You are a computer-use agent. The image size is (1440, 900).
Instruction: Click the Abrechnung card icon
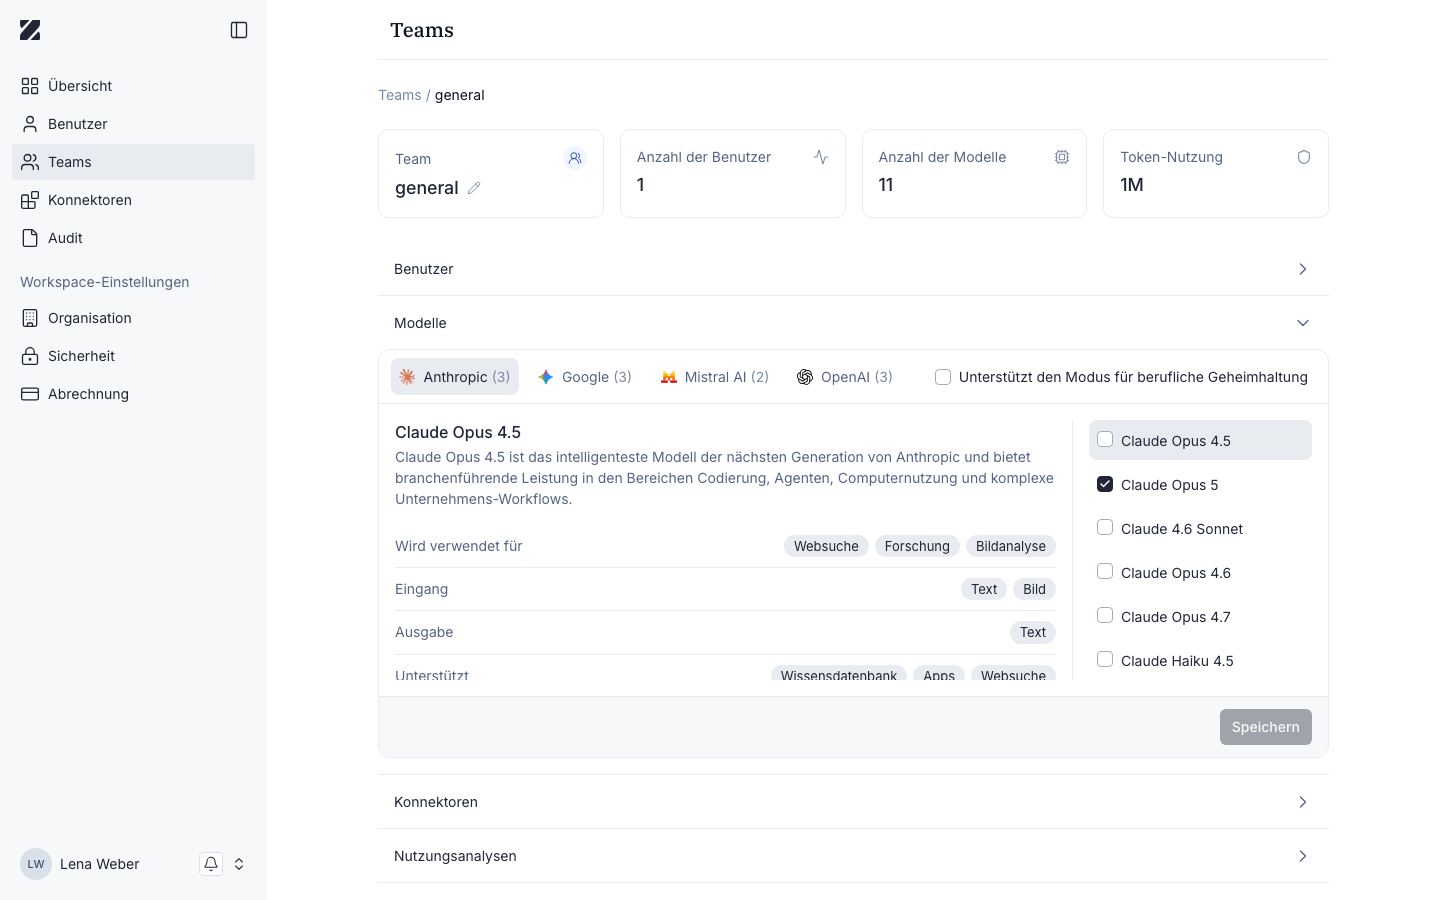pyautogui.click(x=30, y=394)
